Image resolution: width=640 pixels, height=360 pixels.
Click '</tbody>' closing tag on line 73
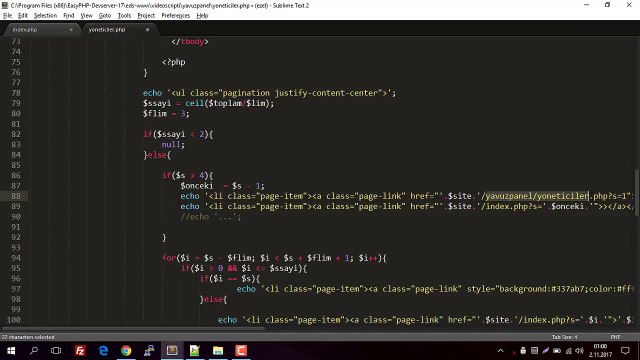[x=190, y=41]
